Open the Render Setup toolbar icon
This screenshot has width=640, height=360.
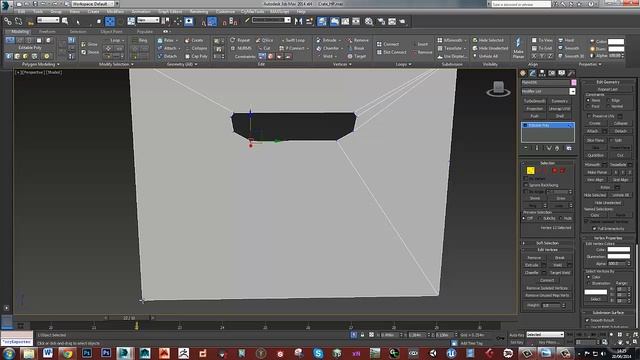[x=381, y=21]
